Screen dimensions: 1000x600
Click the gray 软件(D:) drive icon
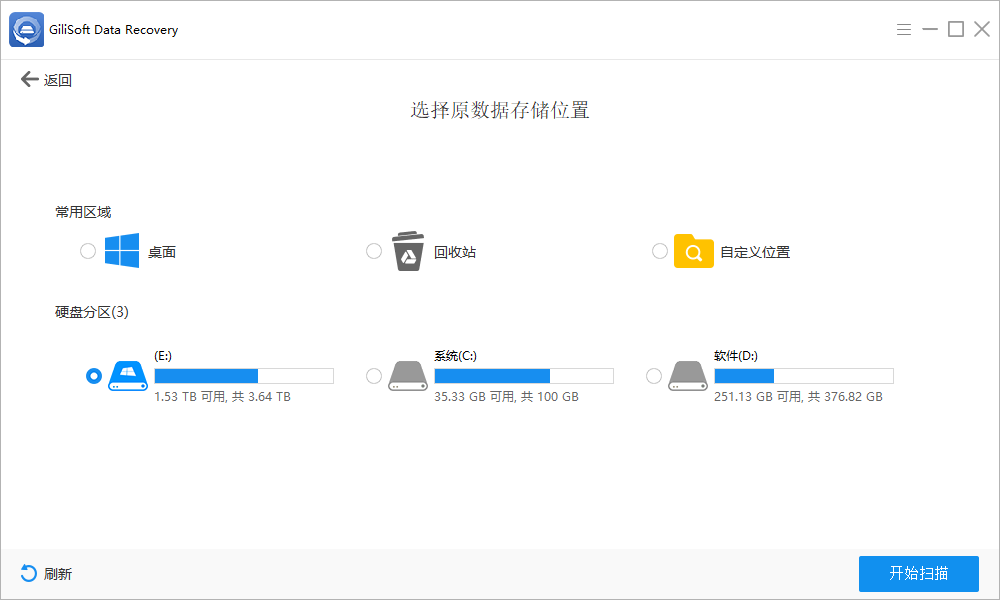tap(688, 376)
